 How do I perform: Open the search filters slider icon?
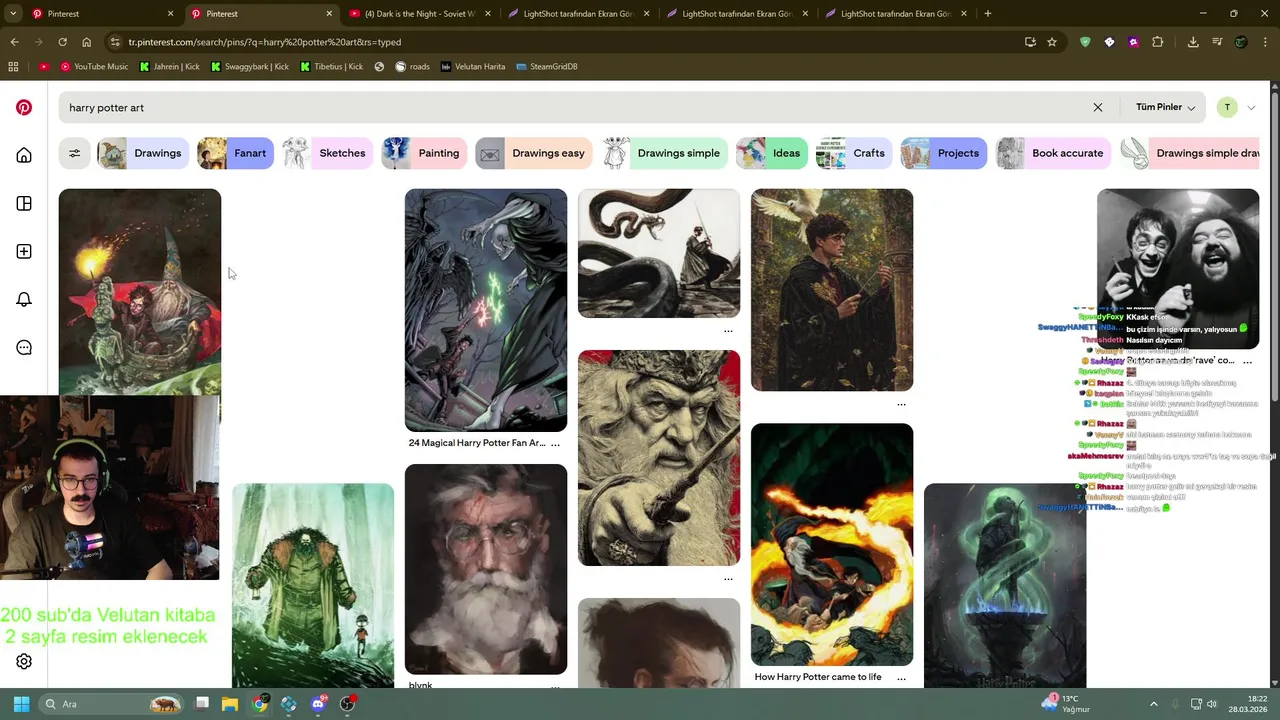tap(74, 153)
